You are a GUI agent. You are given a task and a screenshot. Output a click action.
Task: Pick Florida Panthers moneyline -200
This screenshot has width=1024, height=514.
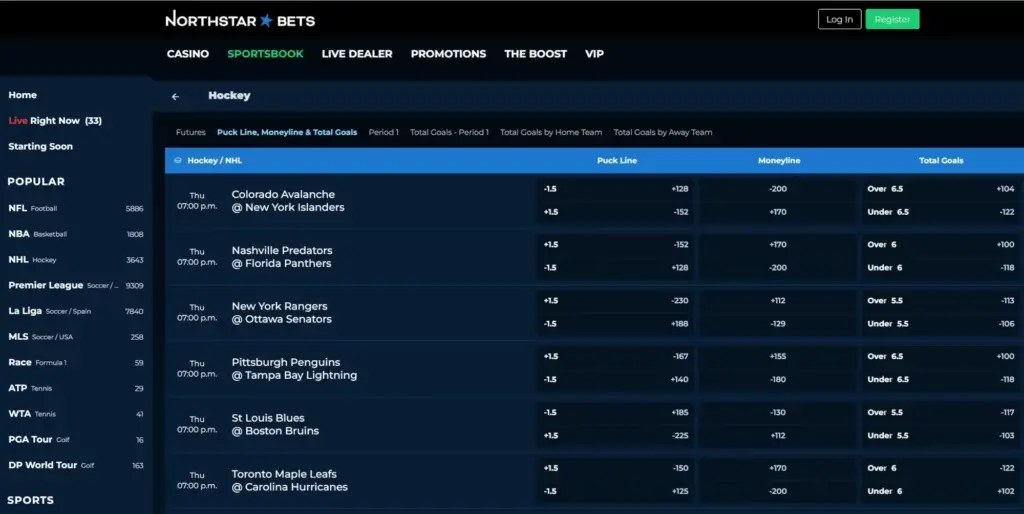coord(778,267)
